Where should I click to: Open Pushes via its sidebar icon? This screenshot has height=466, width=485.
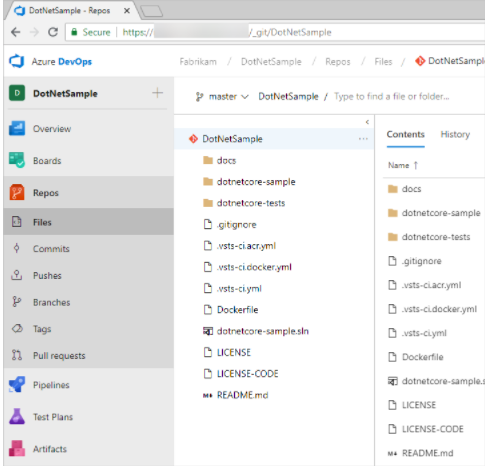point(17,275)
